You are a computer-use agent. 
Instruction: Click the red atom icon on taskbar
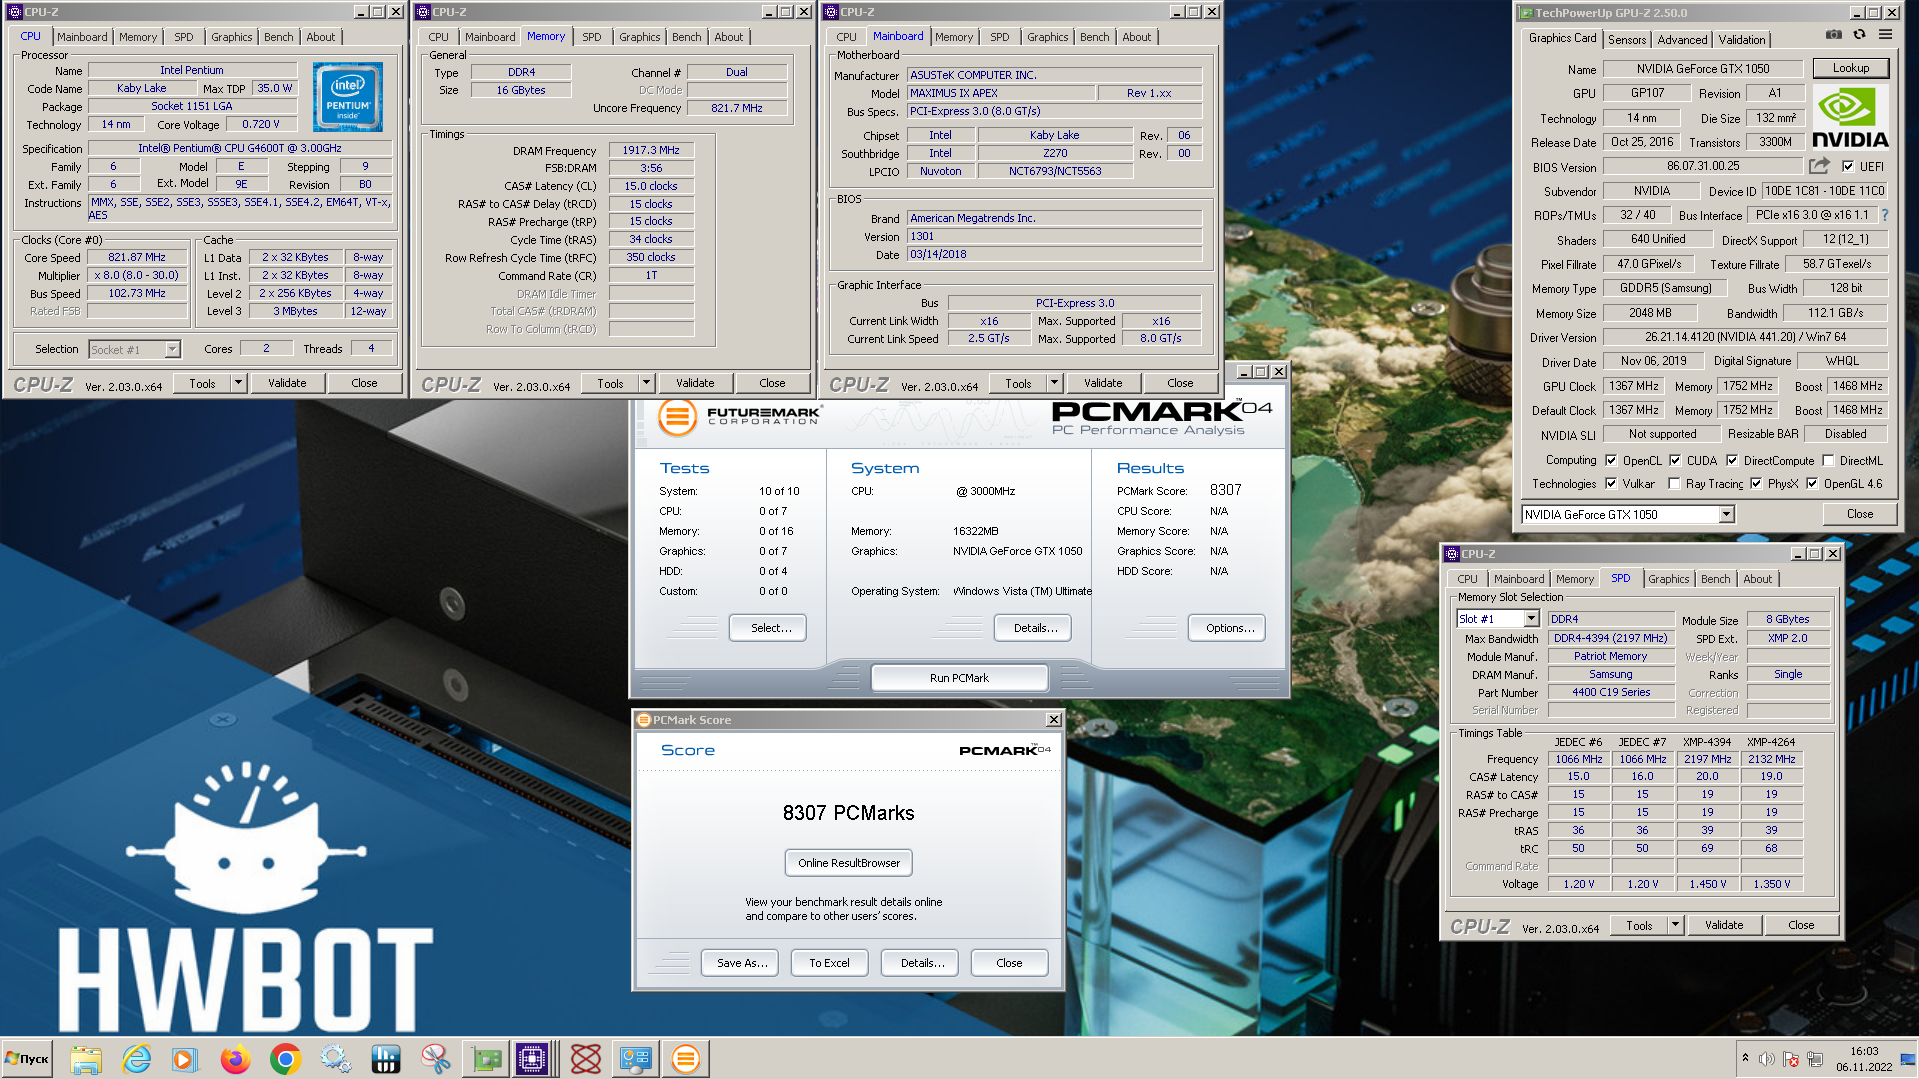tap(586, 1059)
